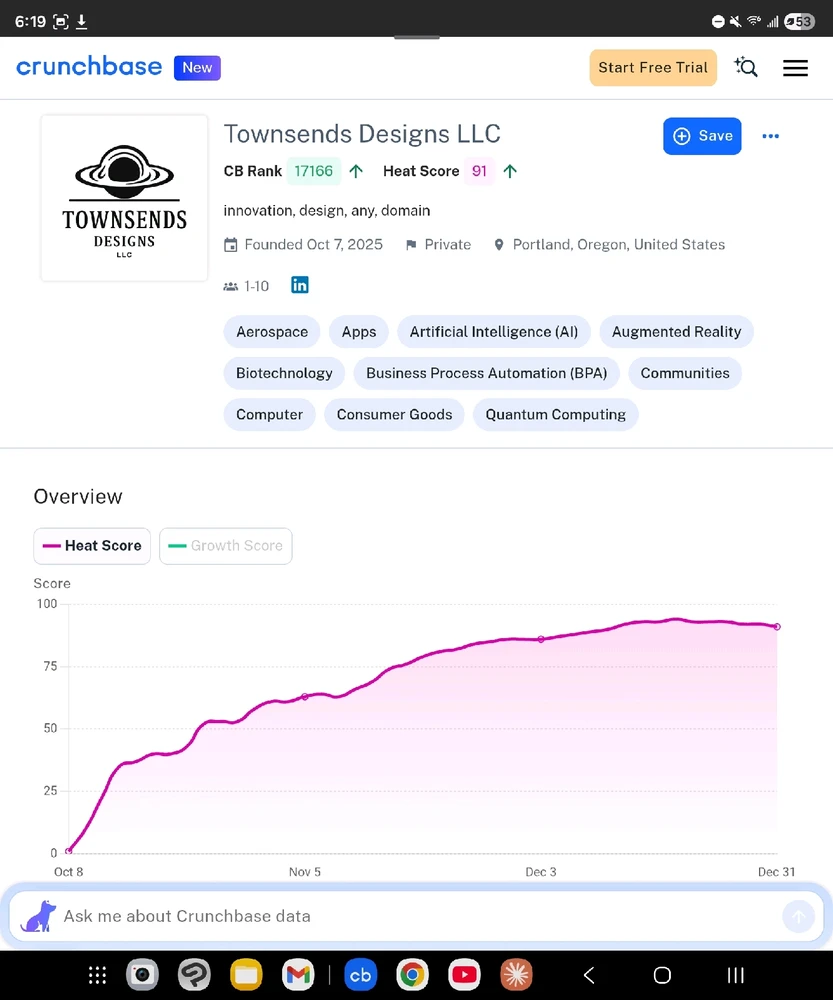
Task: Click the Save button
Action: tap(702, 136)
